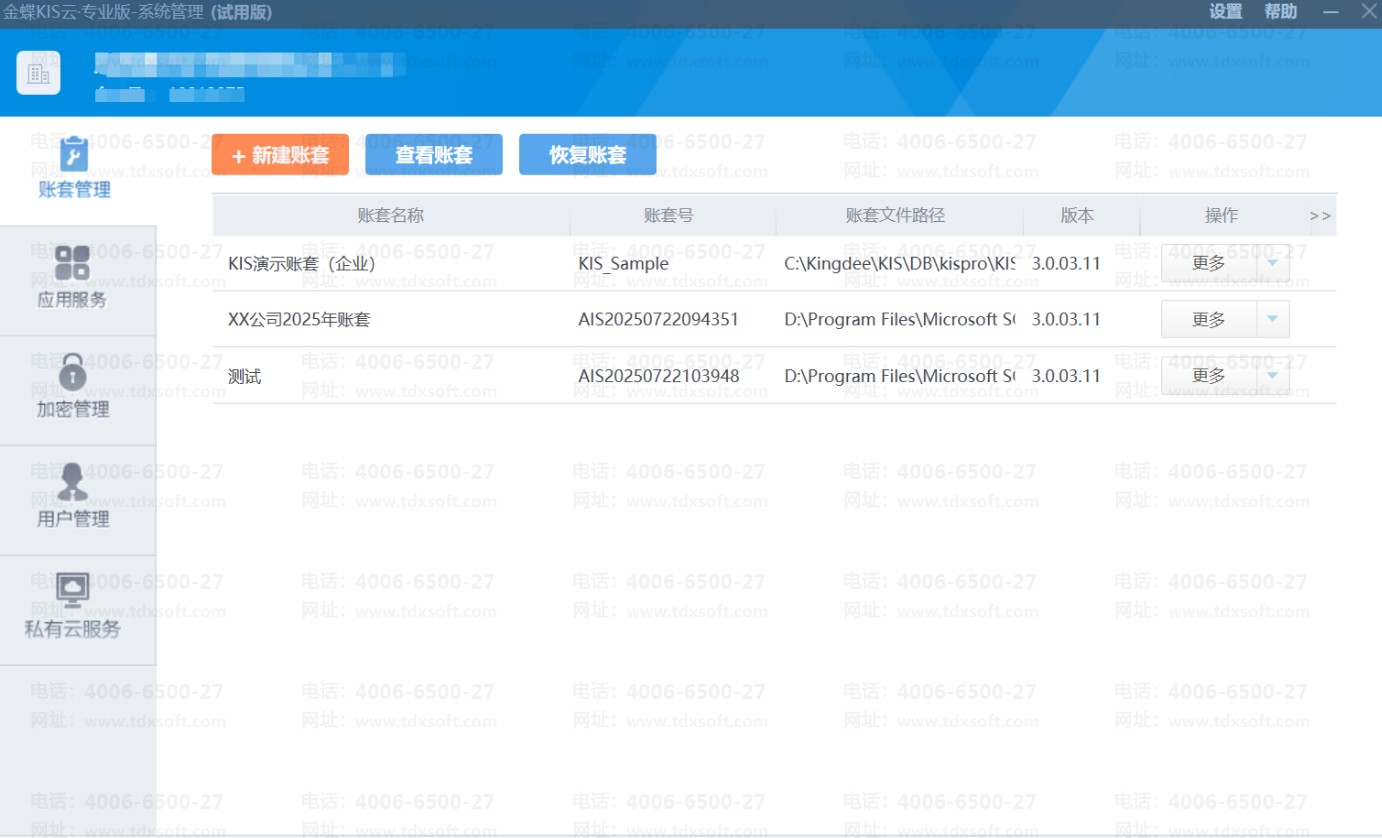The image size is (1382, 838).
Task: Switch to the 账套管理 tab label
Action: coord(74,190)
